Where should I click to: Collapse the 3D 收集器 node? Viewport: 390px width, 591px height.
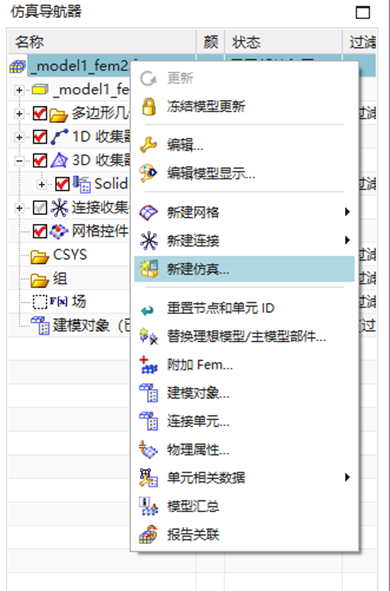pyautogui.click(x=19, y=161)
